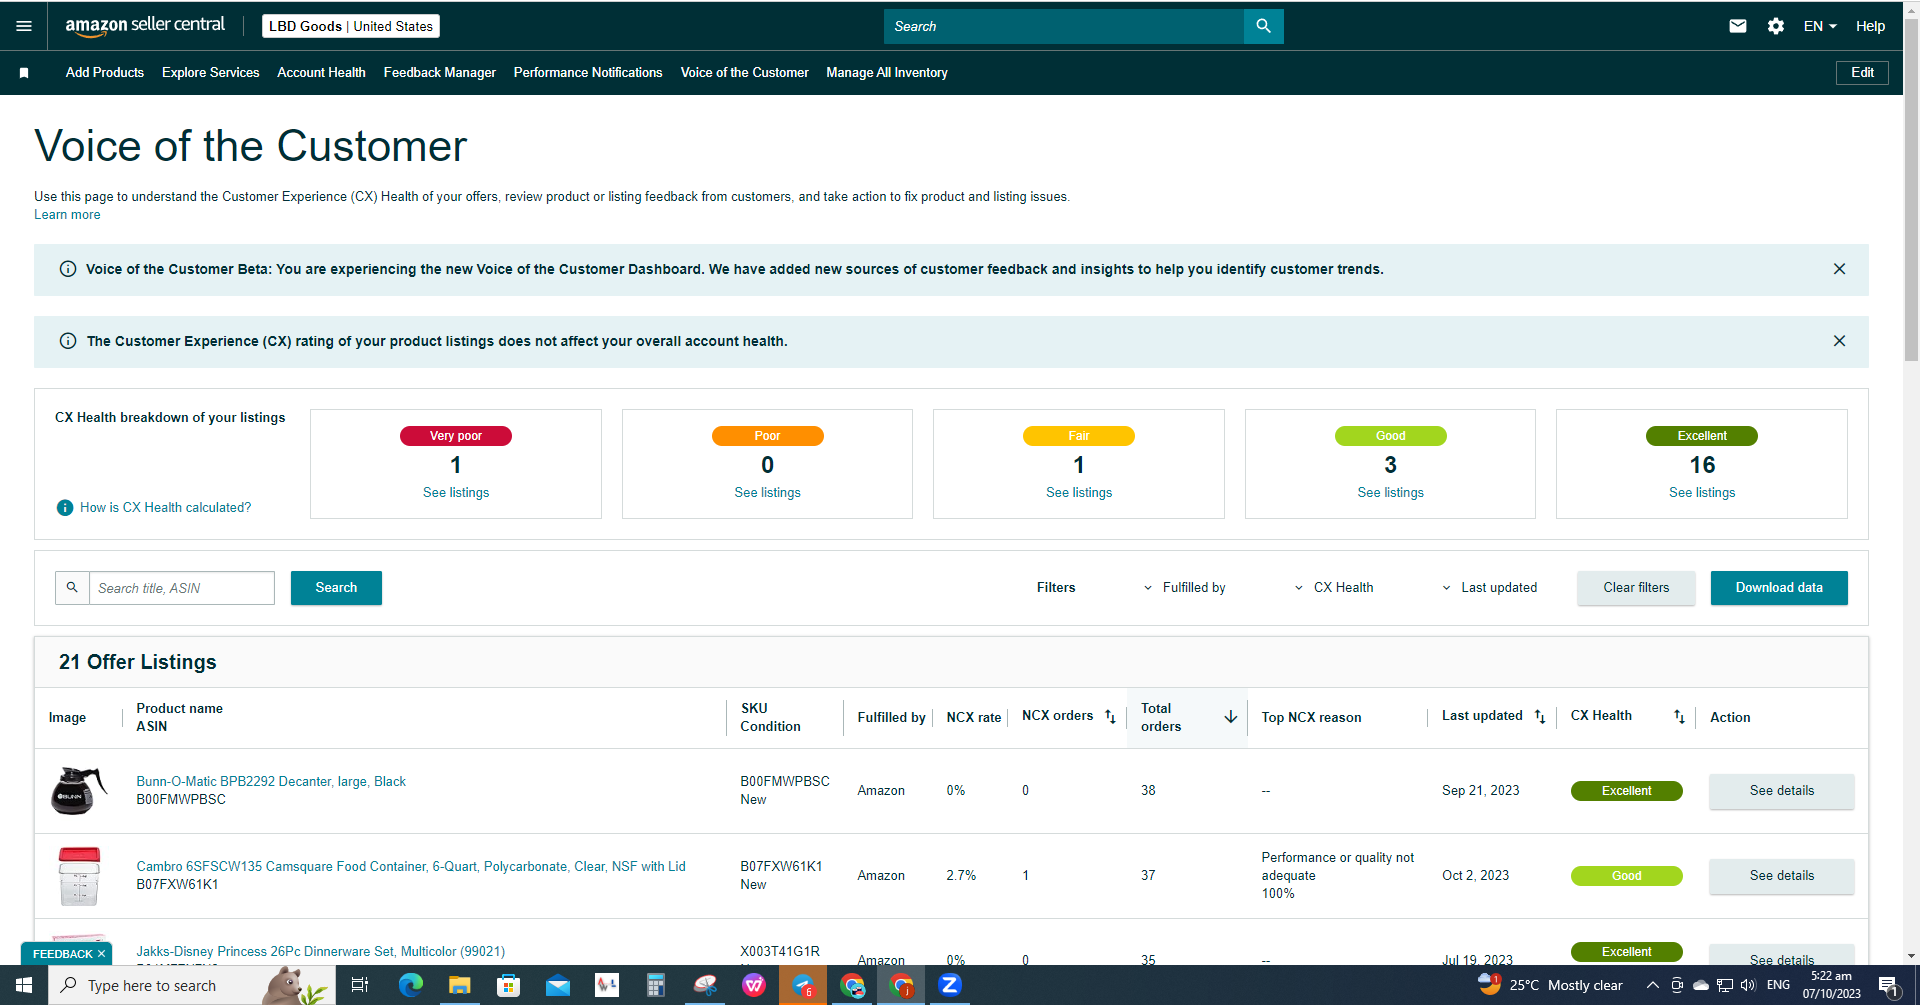The image size is (1920, 1005).
Task: Open Manage All Inventory
Action: (x=887, y=73)
